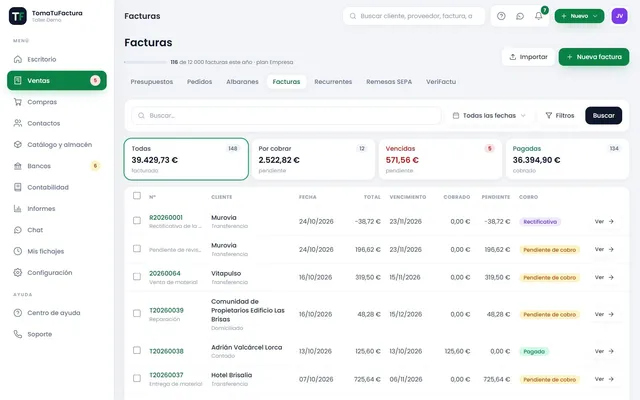Switch to the VeriFactu tab
640x400 pixels.
click(441, 82)
